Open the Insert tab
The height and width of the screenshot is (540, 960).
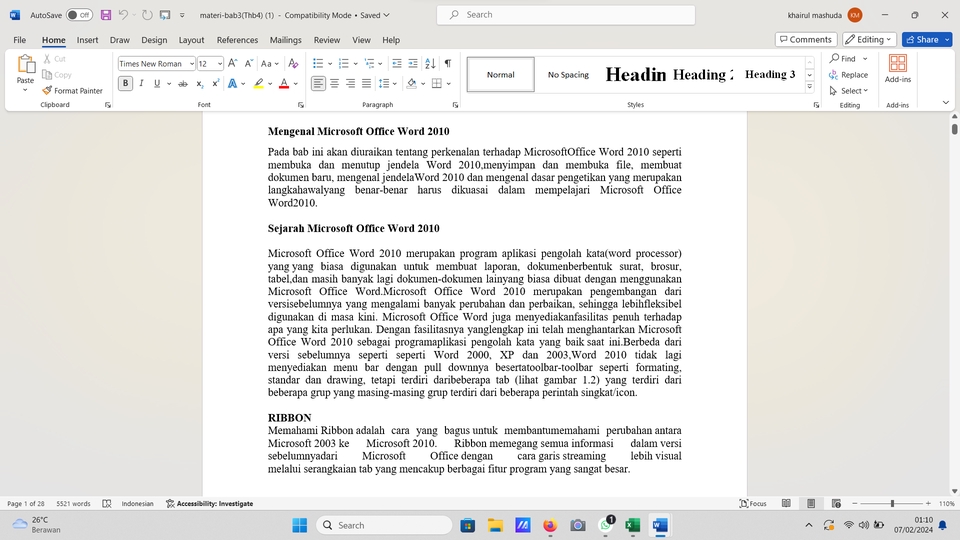tap(88, 40)
